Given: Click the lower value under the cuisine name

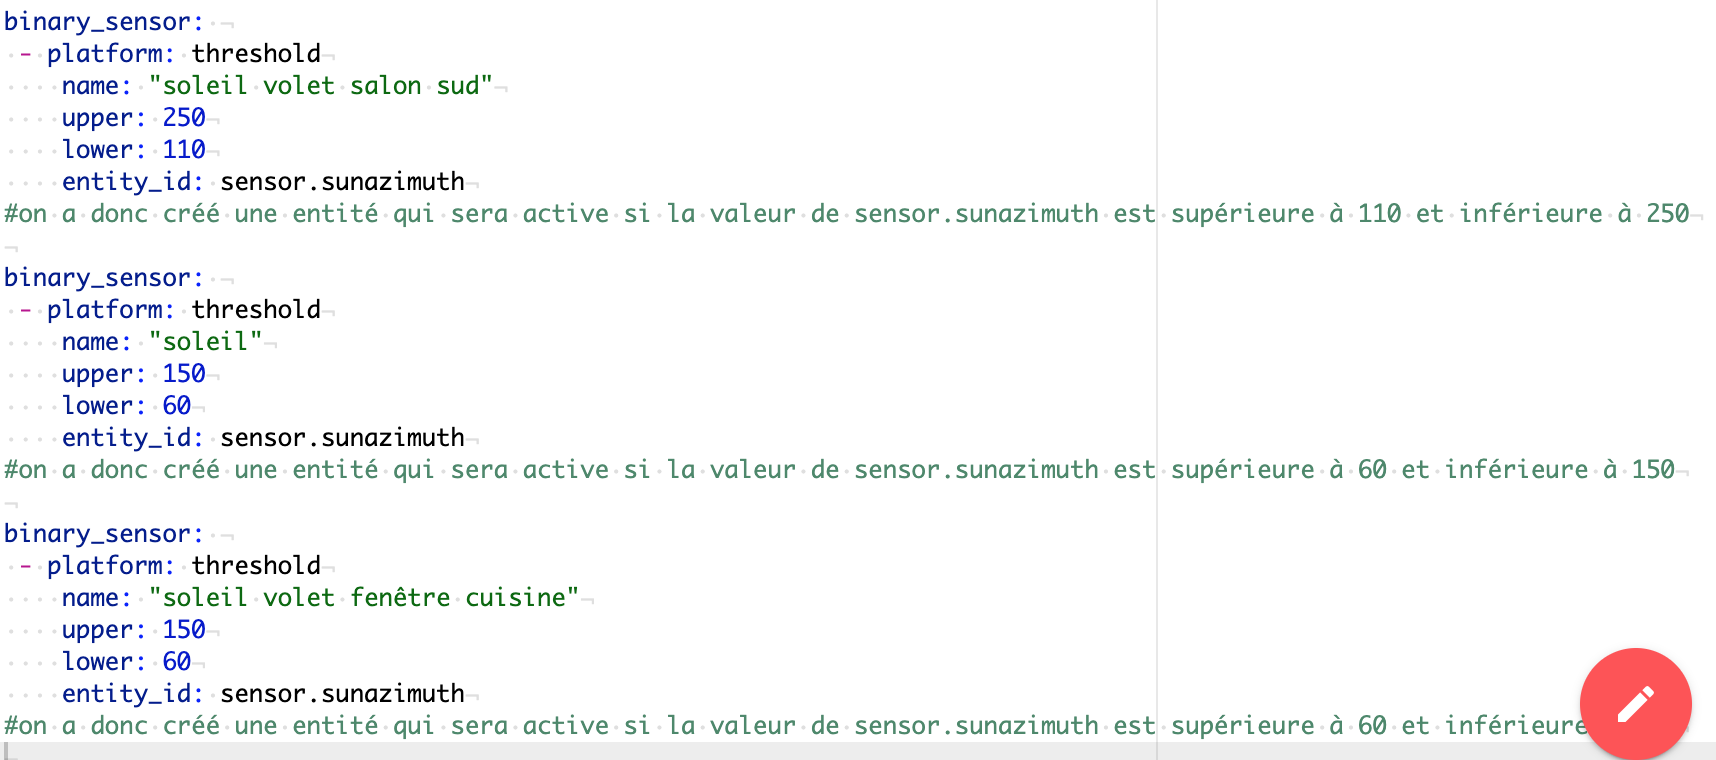Looking at the screenshot, I should click(x=177, y=662).
